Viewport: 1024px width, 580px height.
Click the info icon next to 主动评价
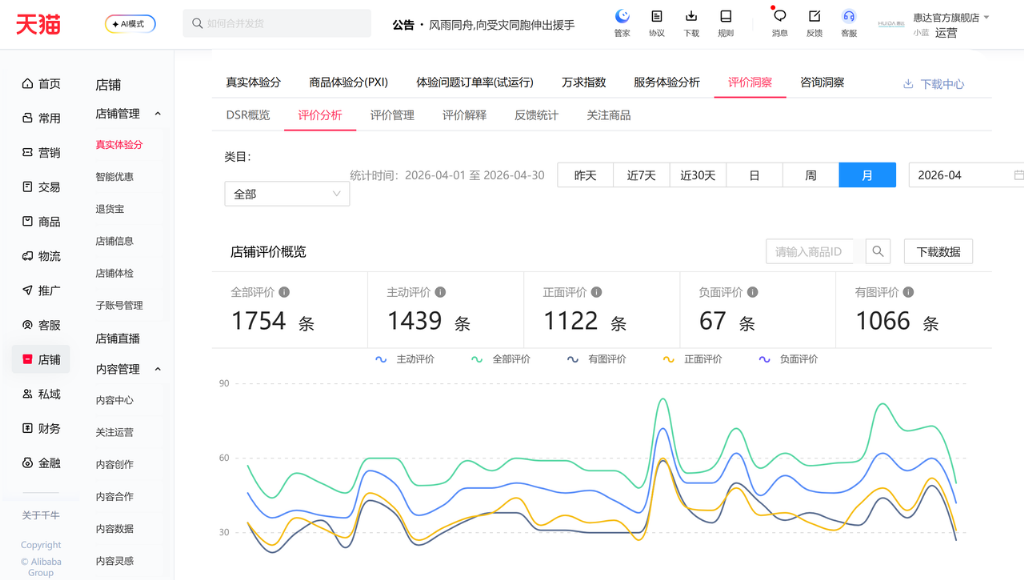click(x=440, y=292)
